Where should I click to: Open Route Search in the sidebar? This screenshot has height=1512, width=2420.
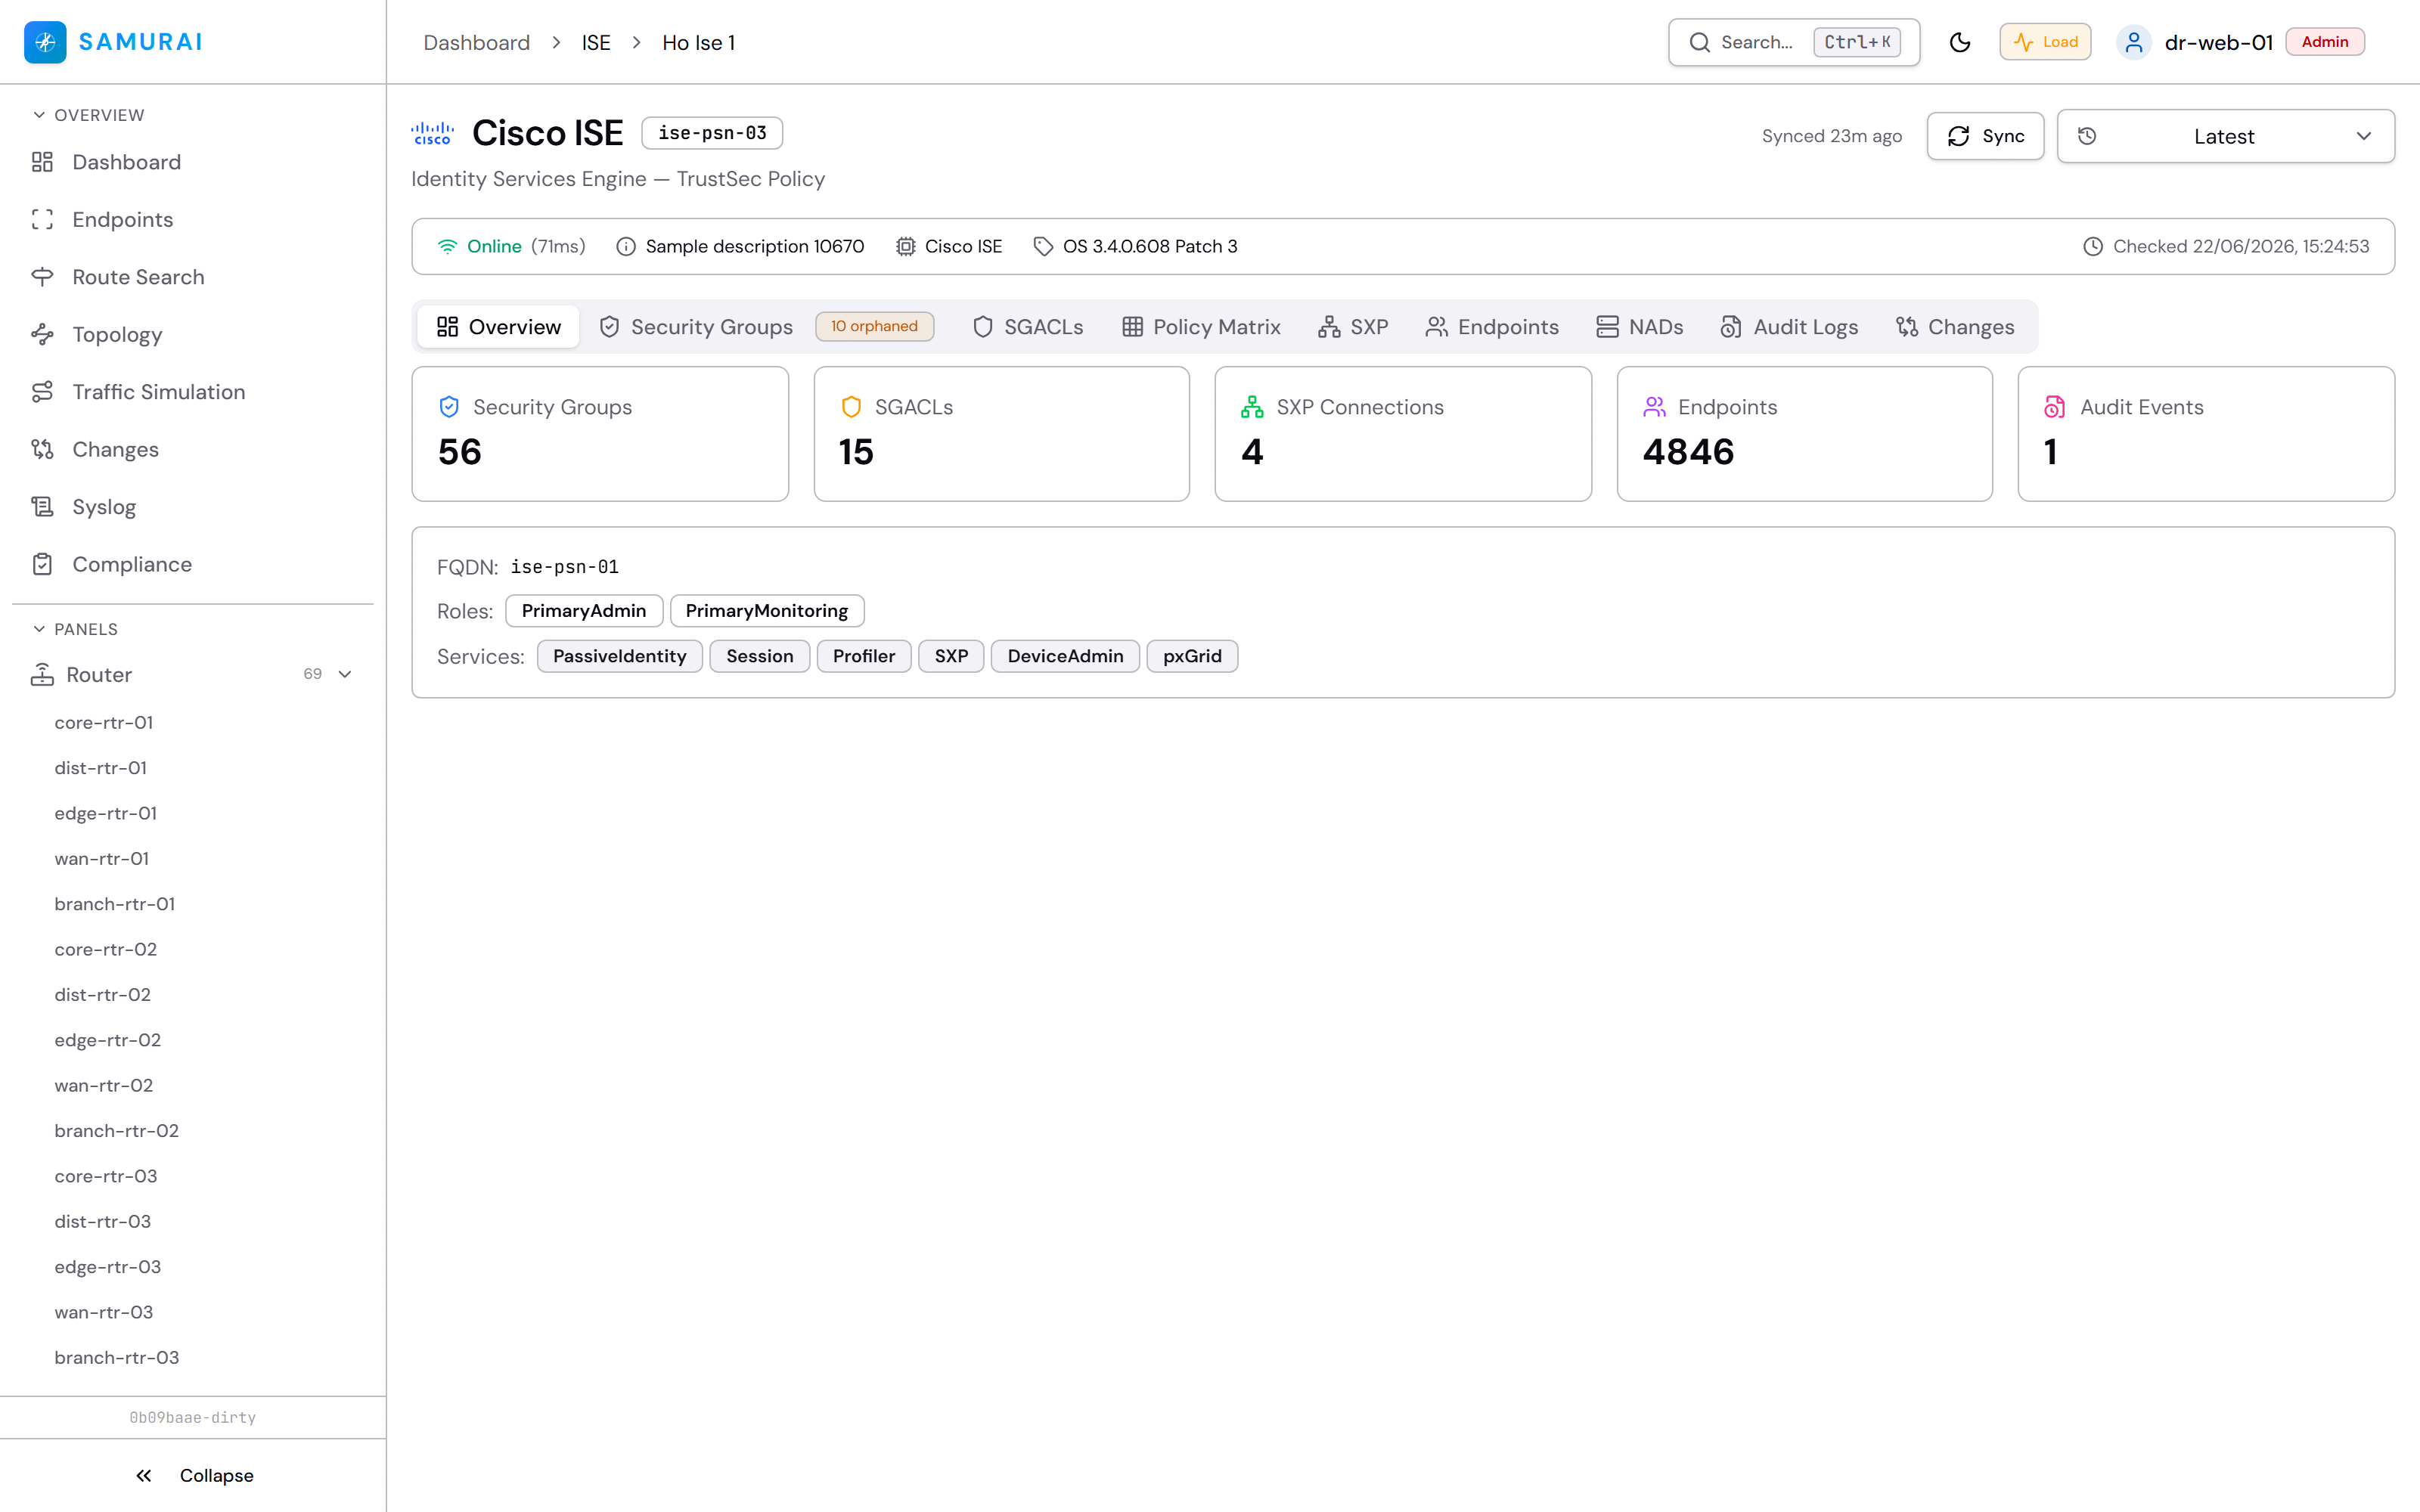pos(192,277)
